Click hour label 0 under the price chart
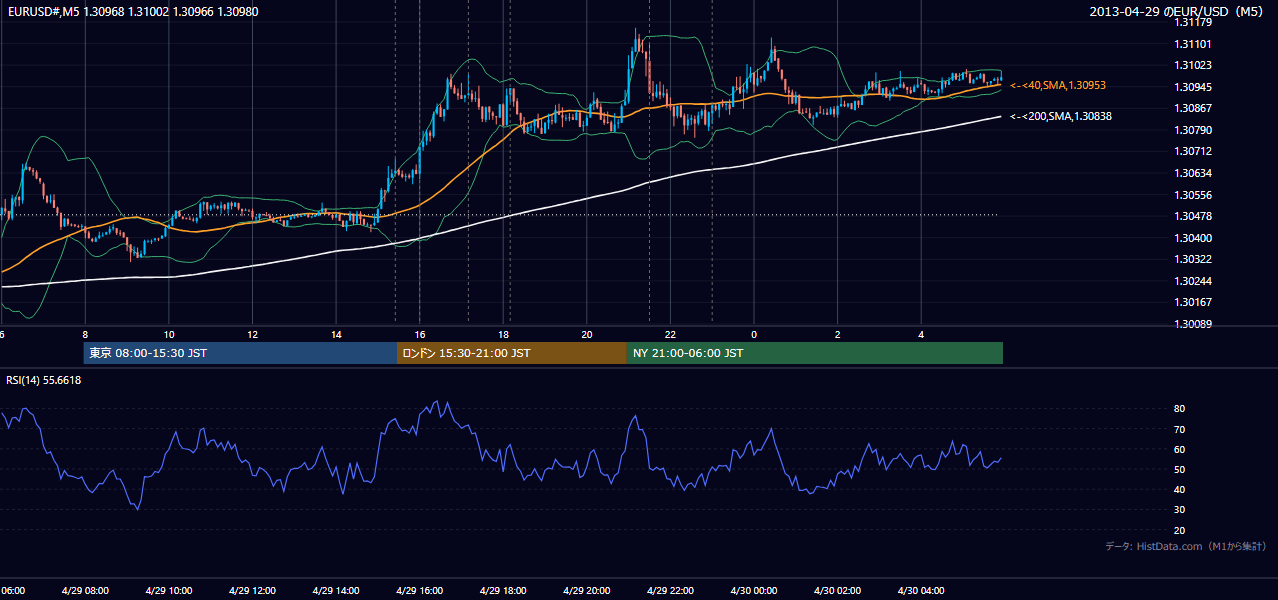The height and width of the screenshot is (600, 1278). [754, 334]
